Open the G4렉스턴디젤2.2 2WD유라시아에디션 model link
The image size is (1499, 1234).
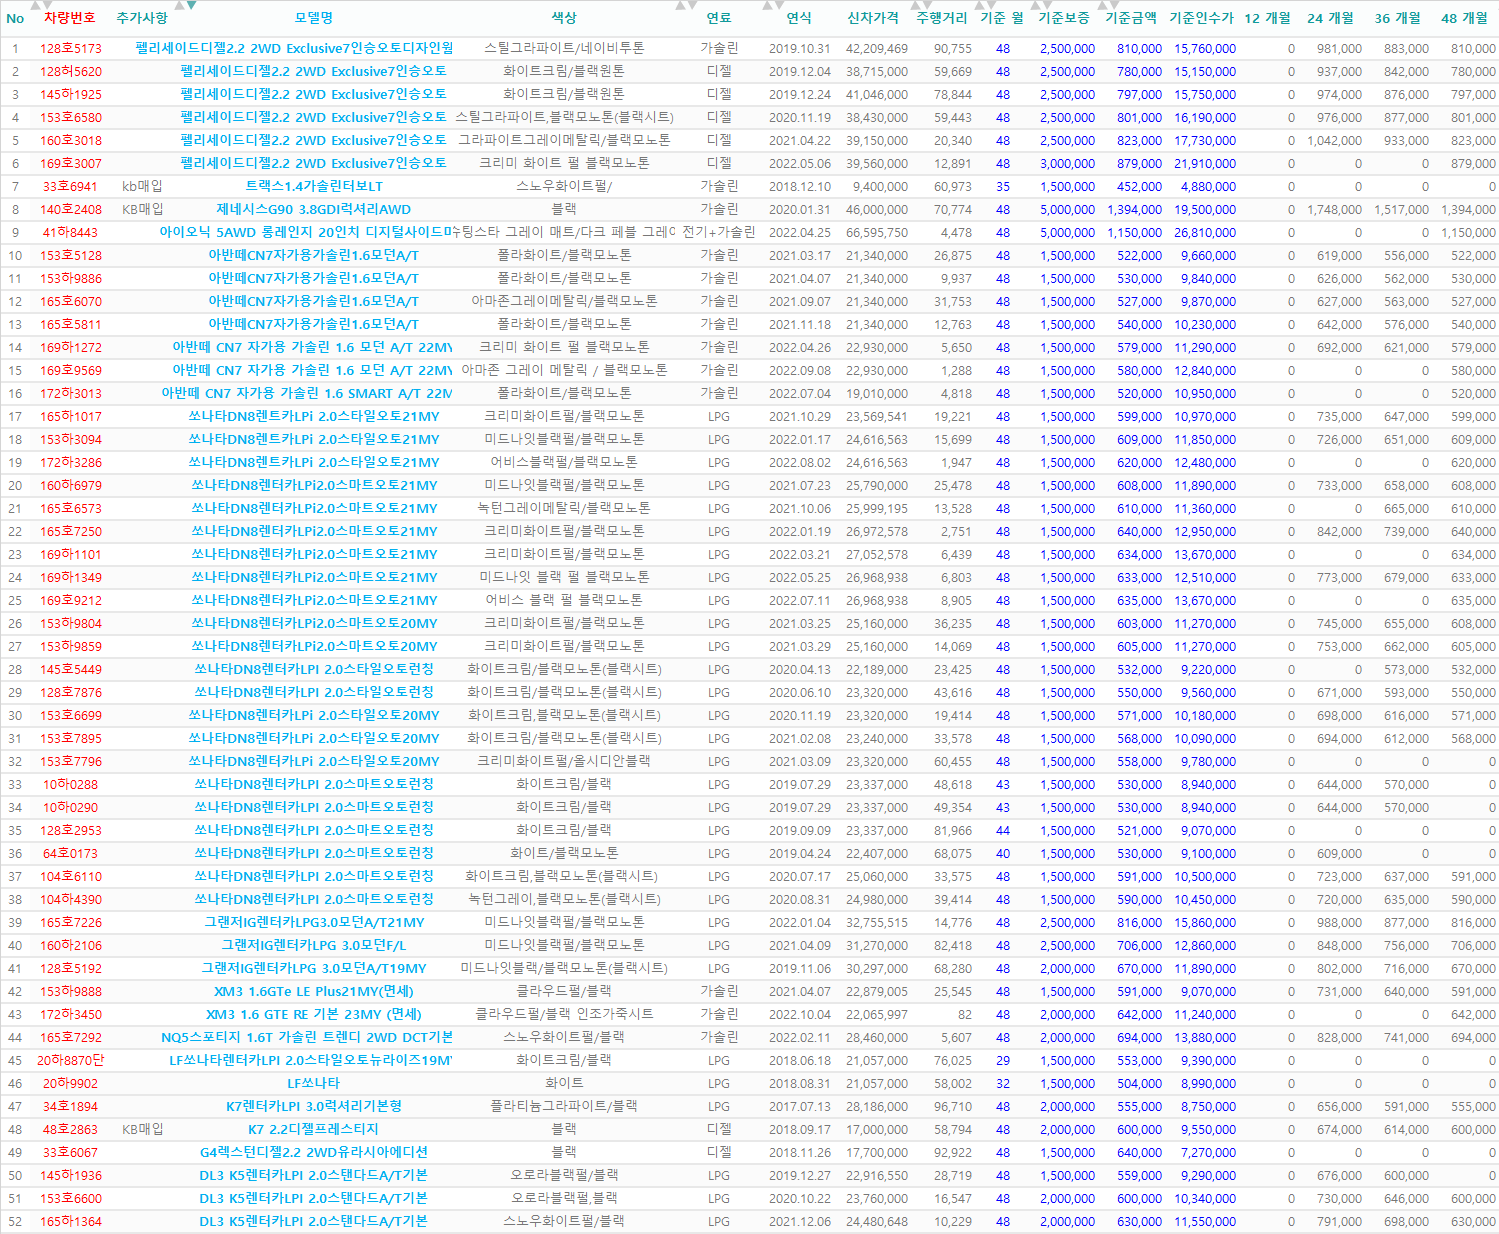point(314,1152)
